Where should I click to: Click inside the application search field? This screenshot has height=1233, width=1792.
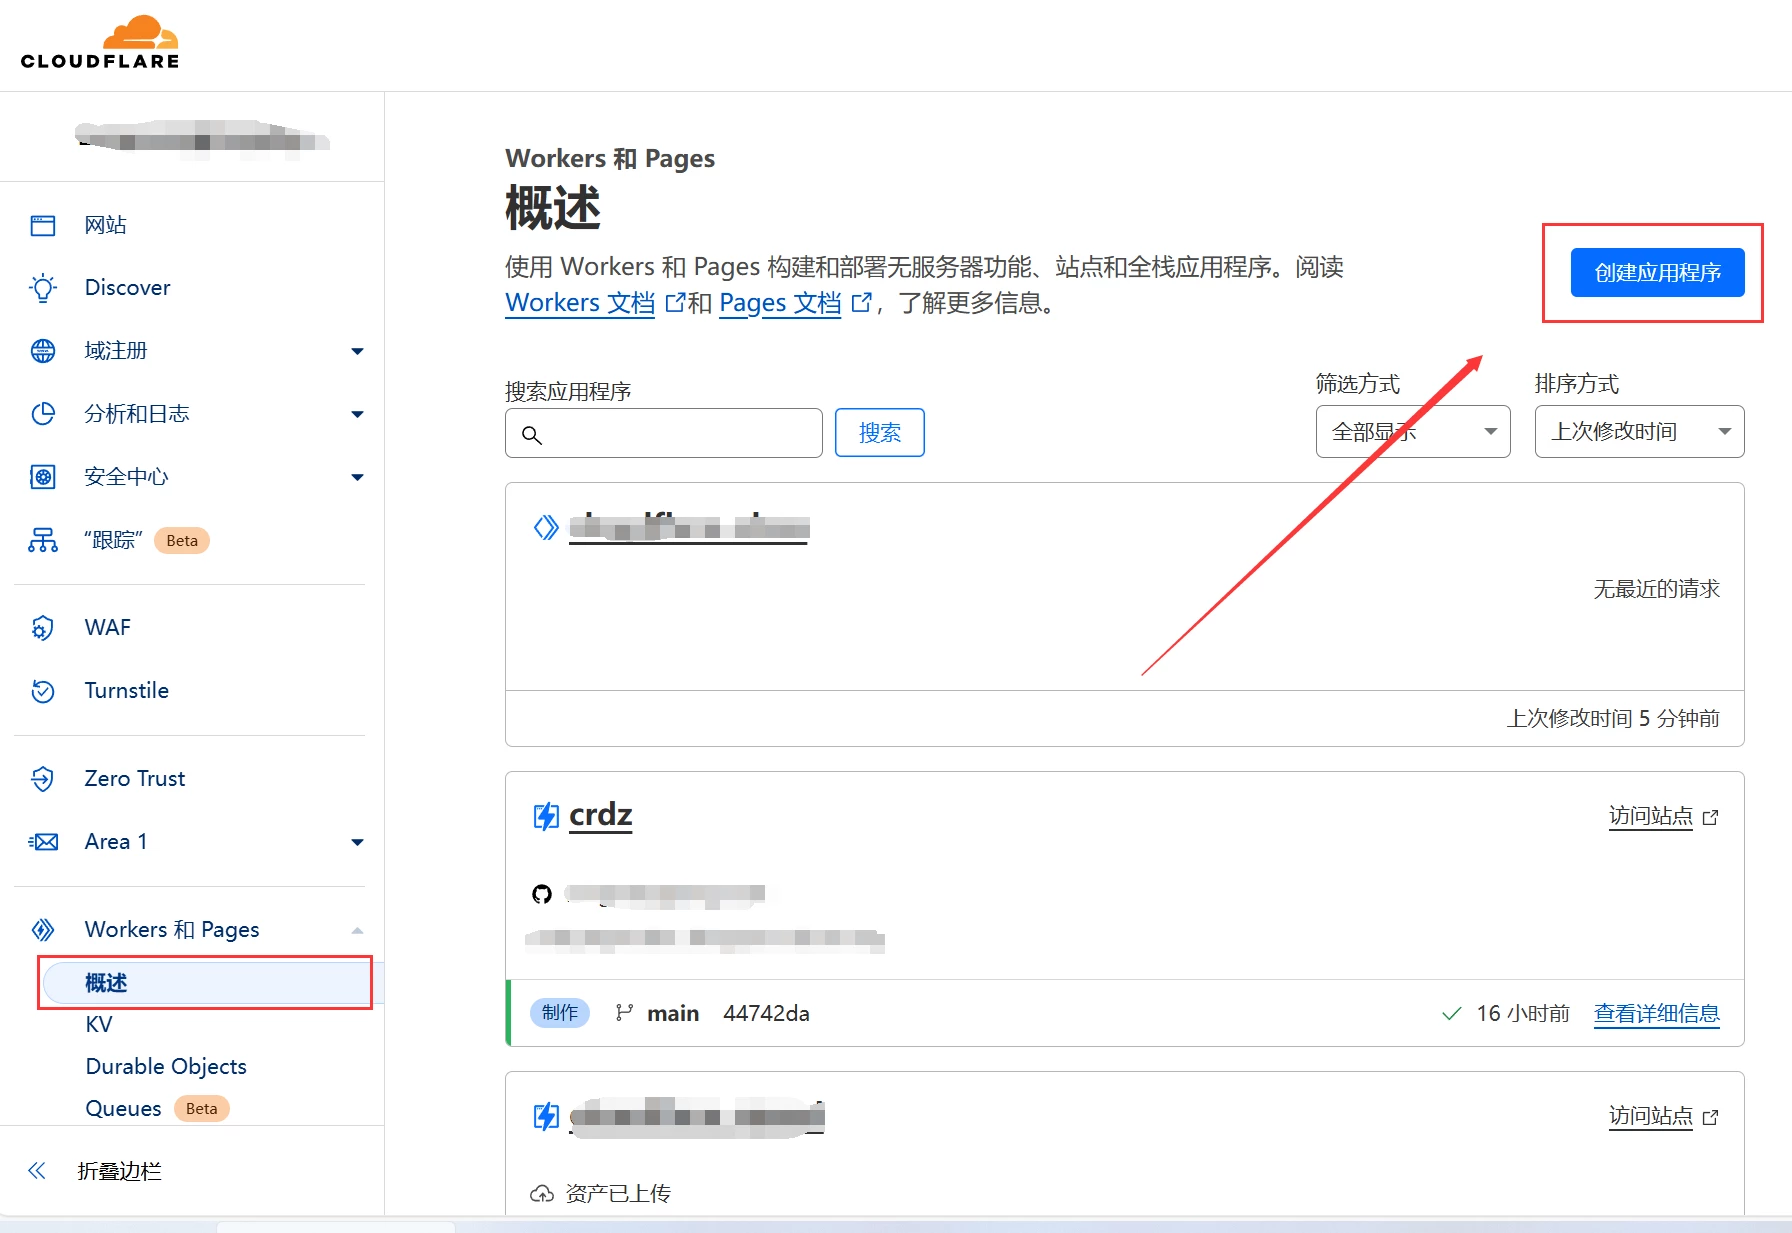[x=663, y=433]
